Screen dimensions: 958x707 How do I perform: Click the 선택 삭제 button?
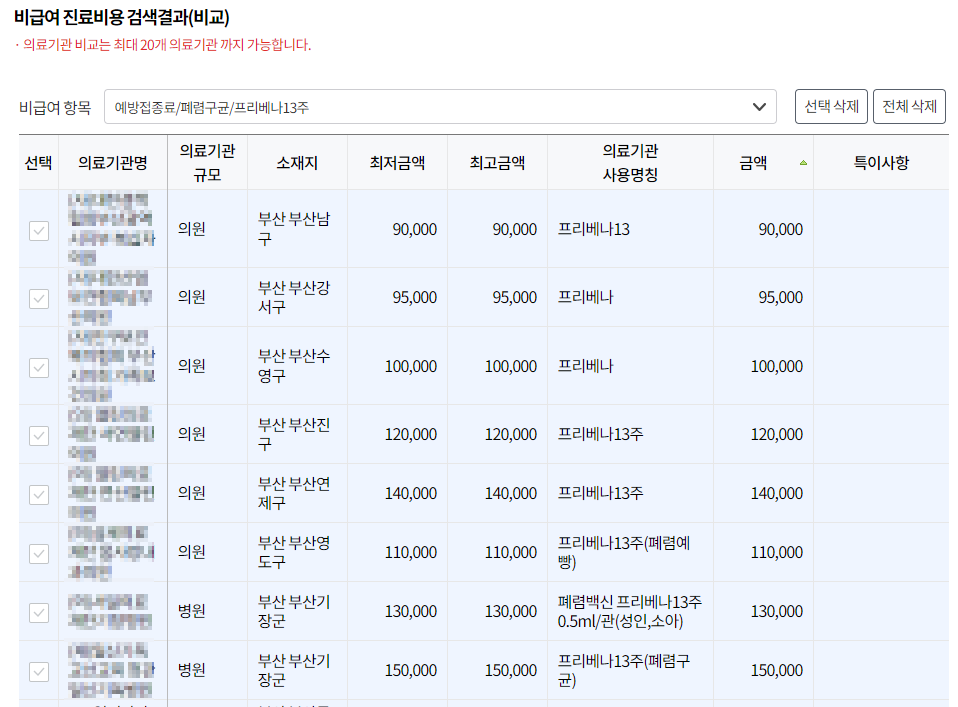click(x=831, y=106)
